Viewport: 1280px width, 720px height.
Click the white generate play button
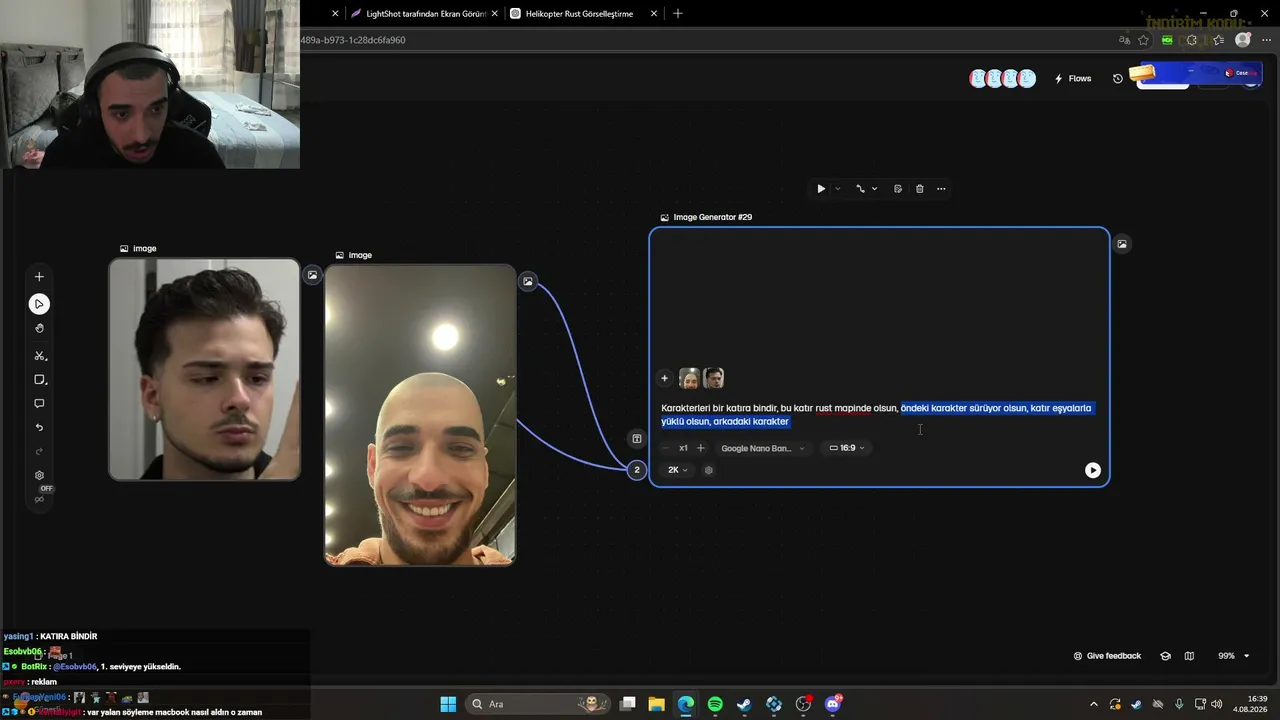click(1093, 470)
